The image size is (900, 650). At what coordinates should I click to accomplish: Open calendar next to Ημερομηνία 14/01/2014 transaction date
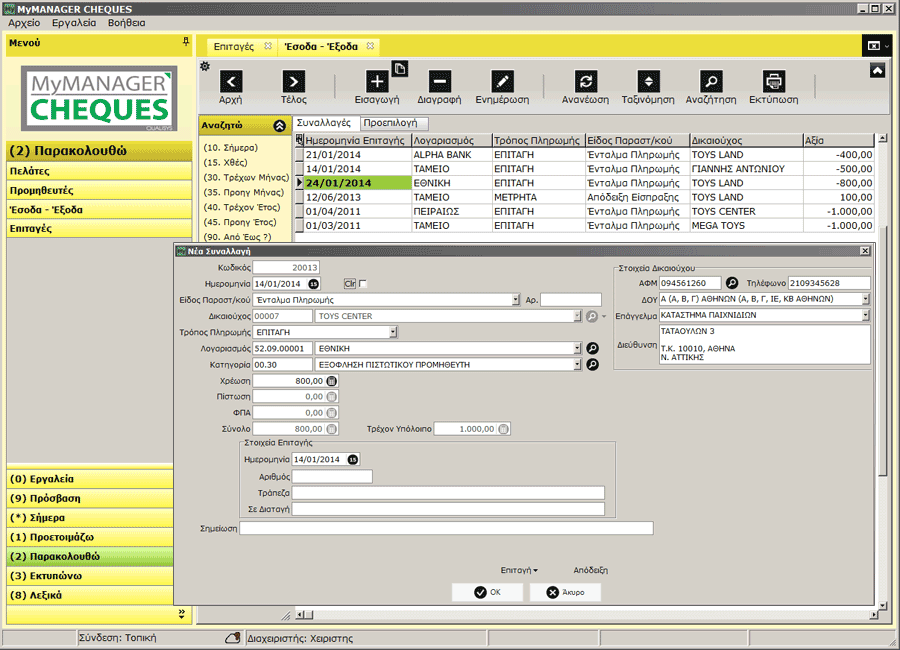313,284
